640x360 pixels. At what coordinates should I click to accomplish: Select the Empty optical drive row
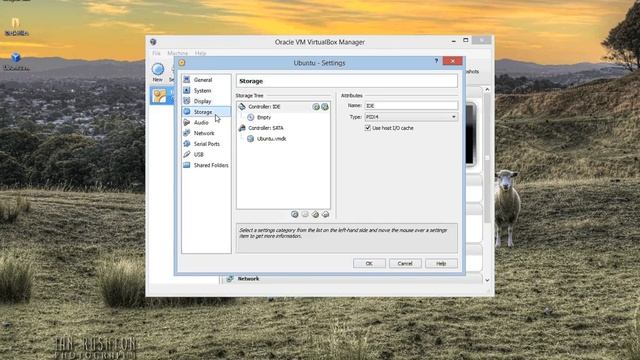coord(283,117)
